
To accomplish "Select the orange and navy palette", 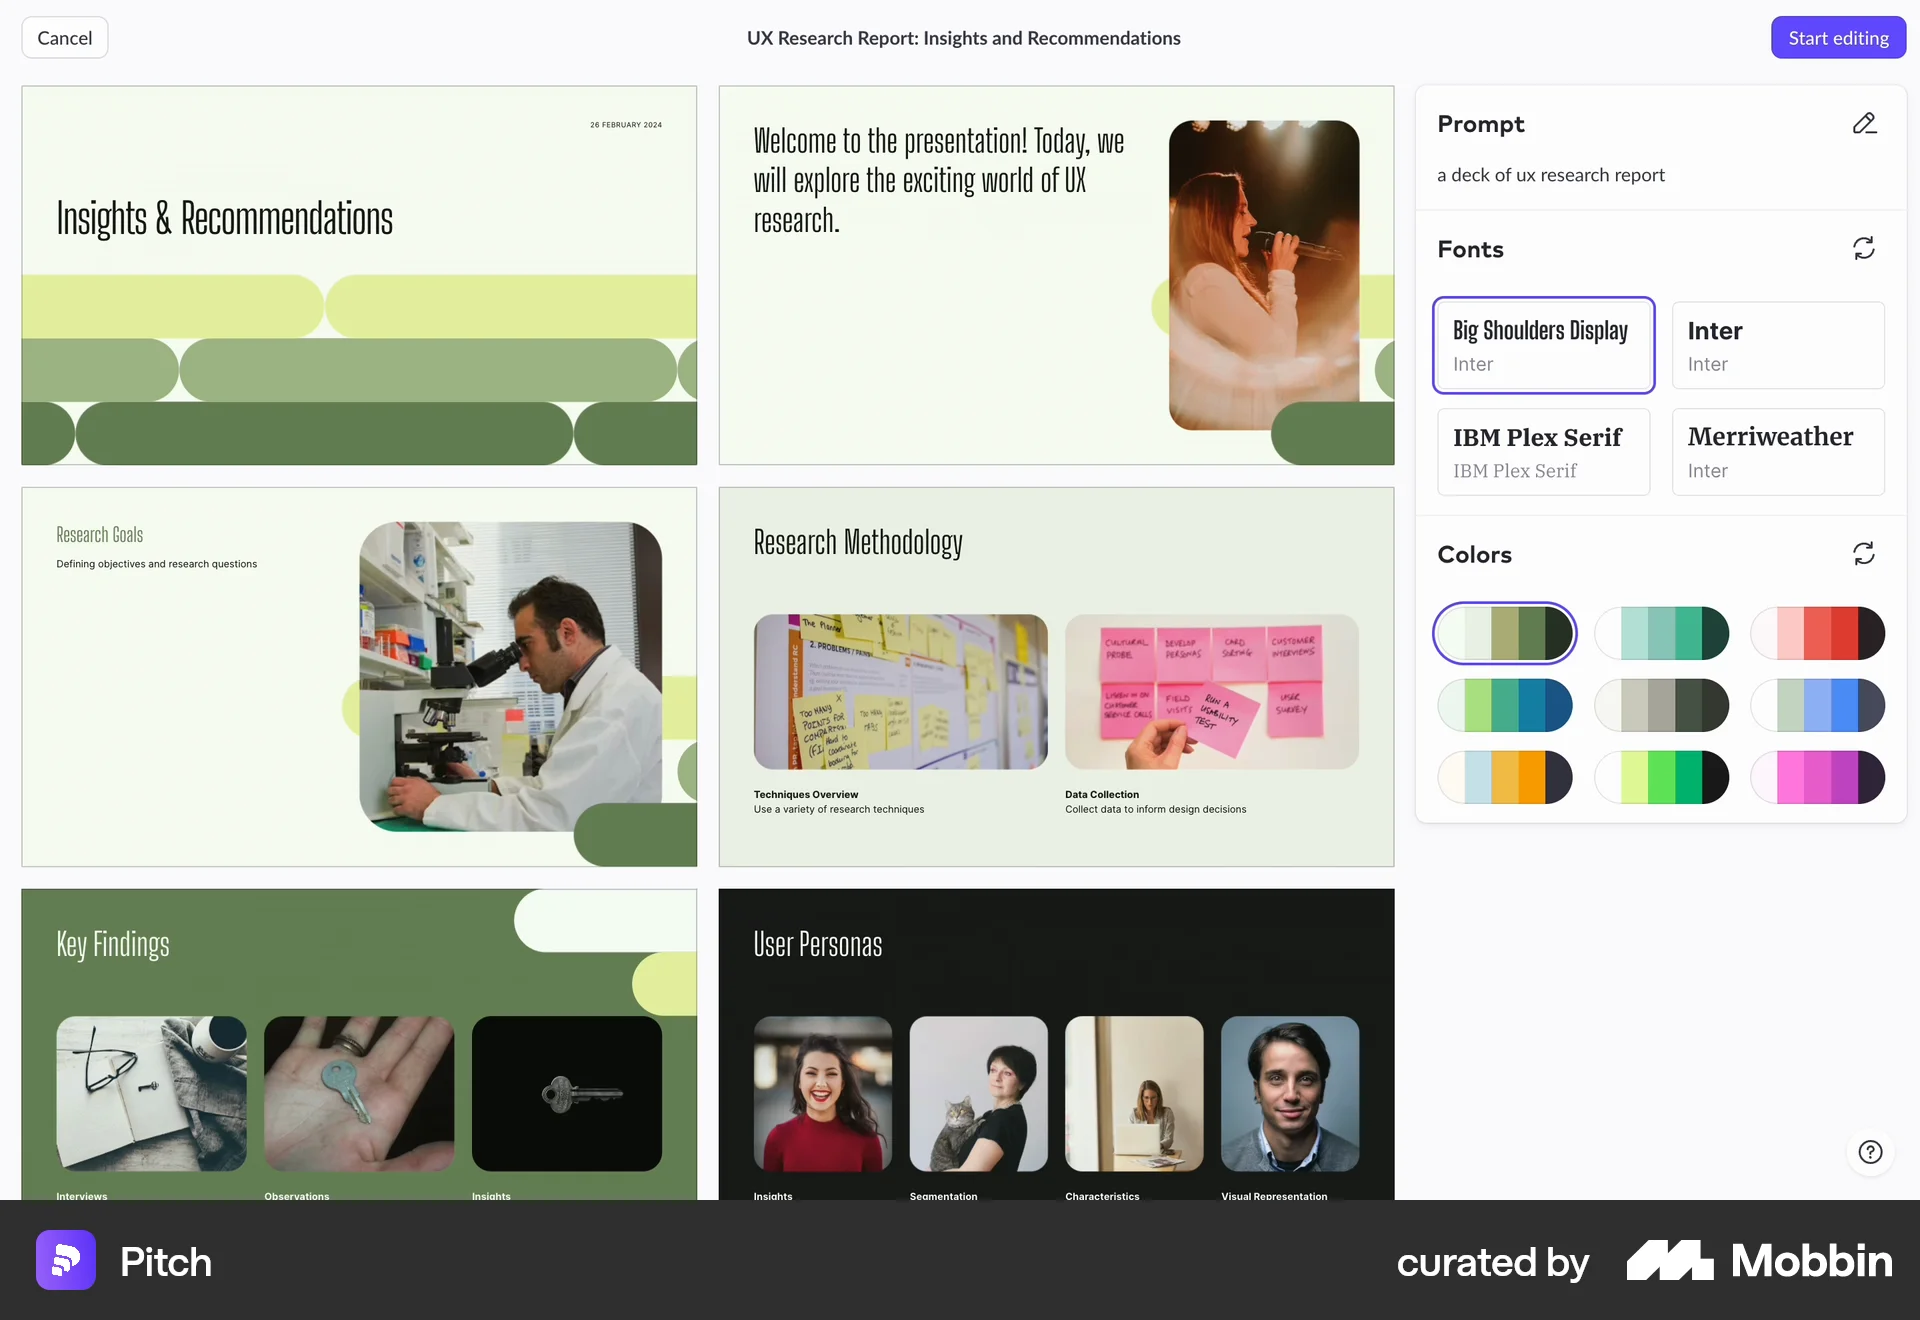I will click(1504, 777).
